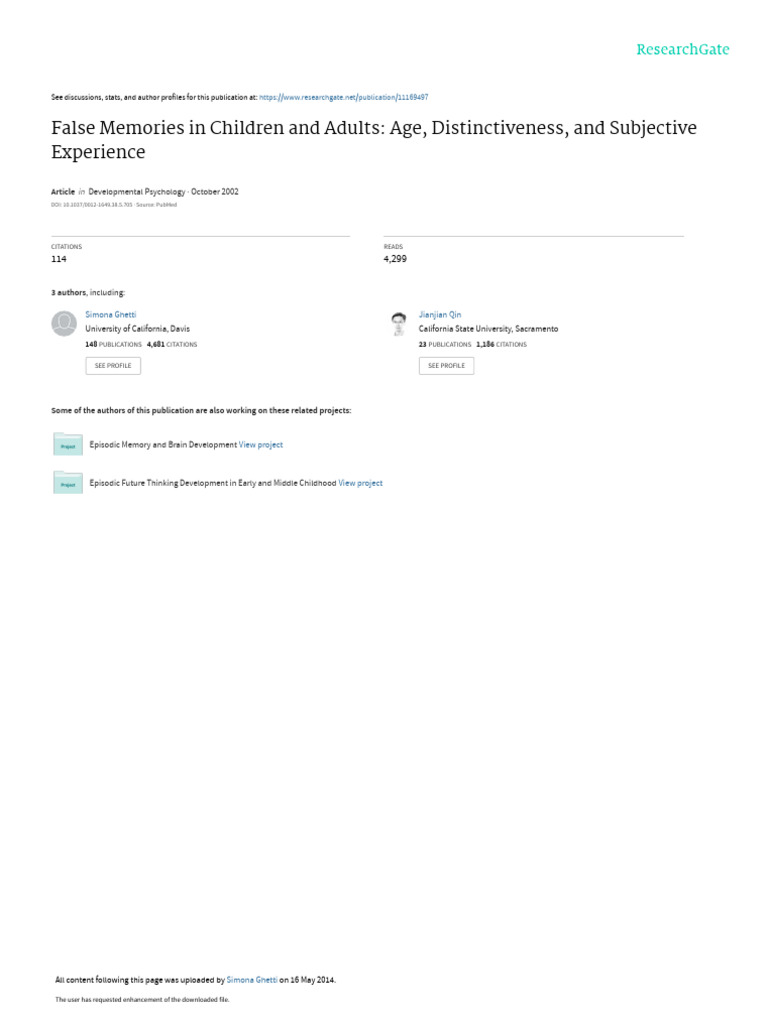The width and height of the screenshot is (768, 1024).
Task: Open Jianjian Qin's author name link
Action: coord(440,315)
